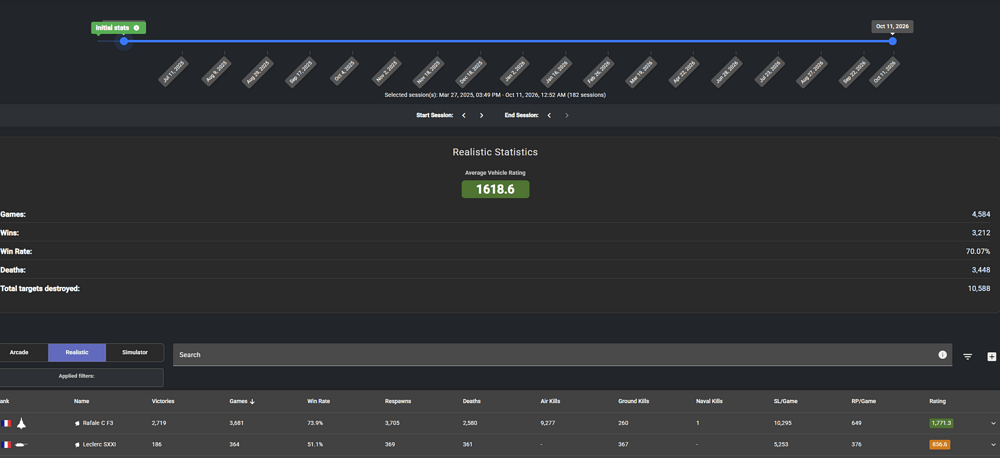Select the Sep 17, 2025 timeline marker
1000x458 pixels.
300,71
